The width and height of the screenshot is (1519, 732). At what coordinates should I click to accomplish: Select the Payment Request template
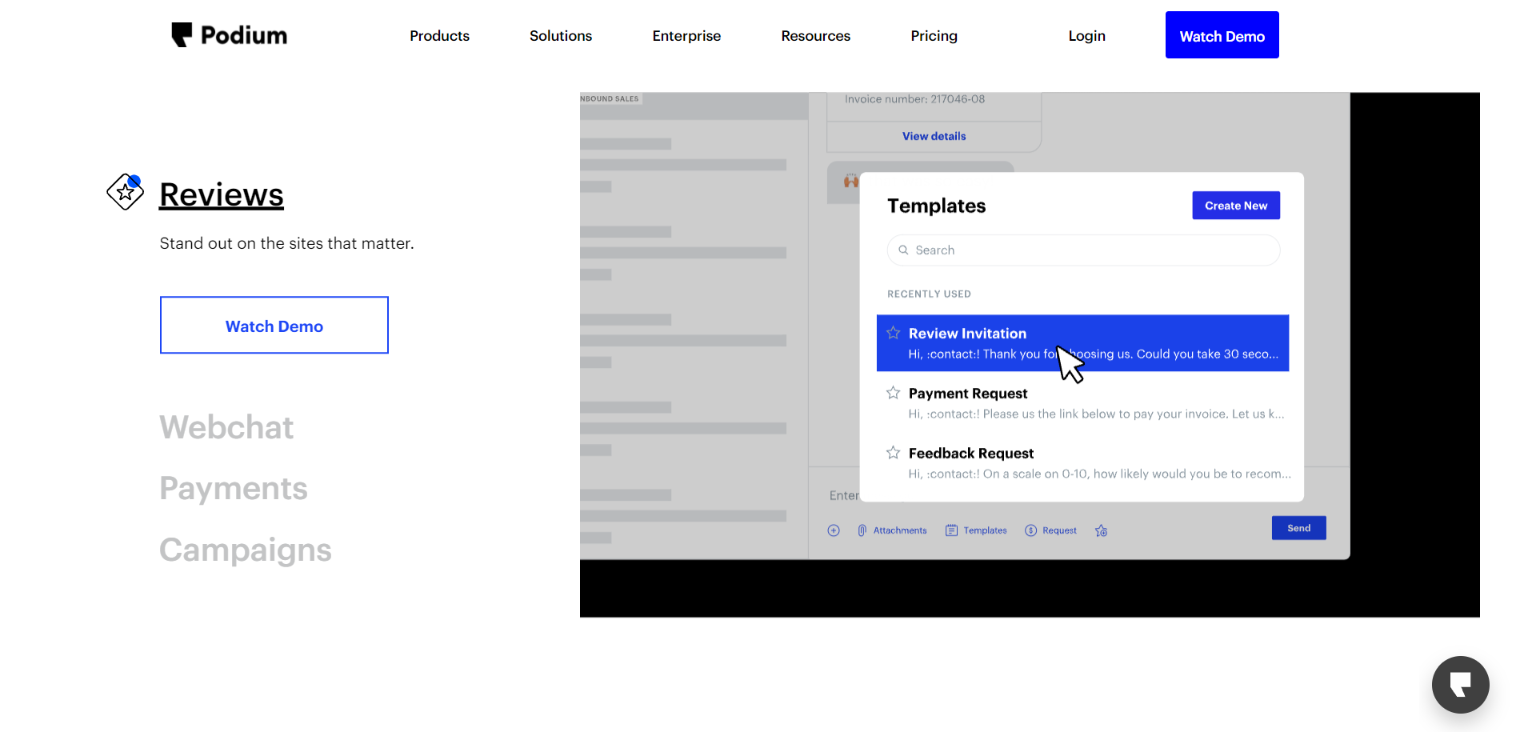[1083, 403]
